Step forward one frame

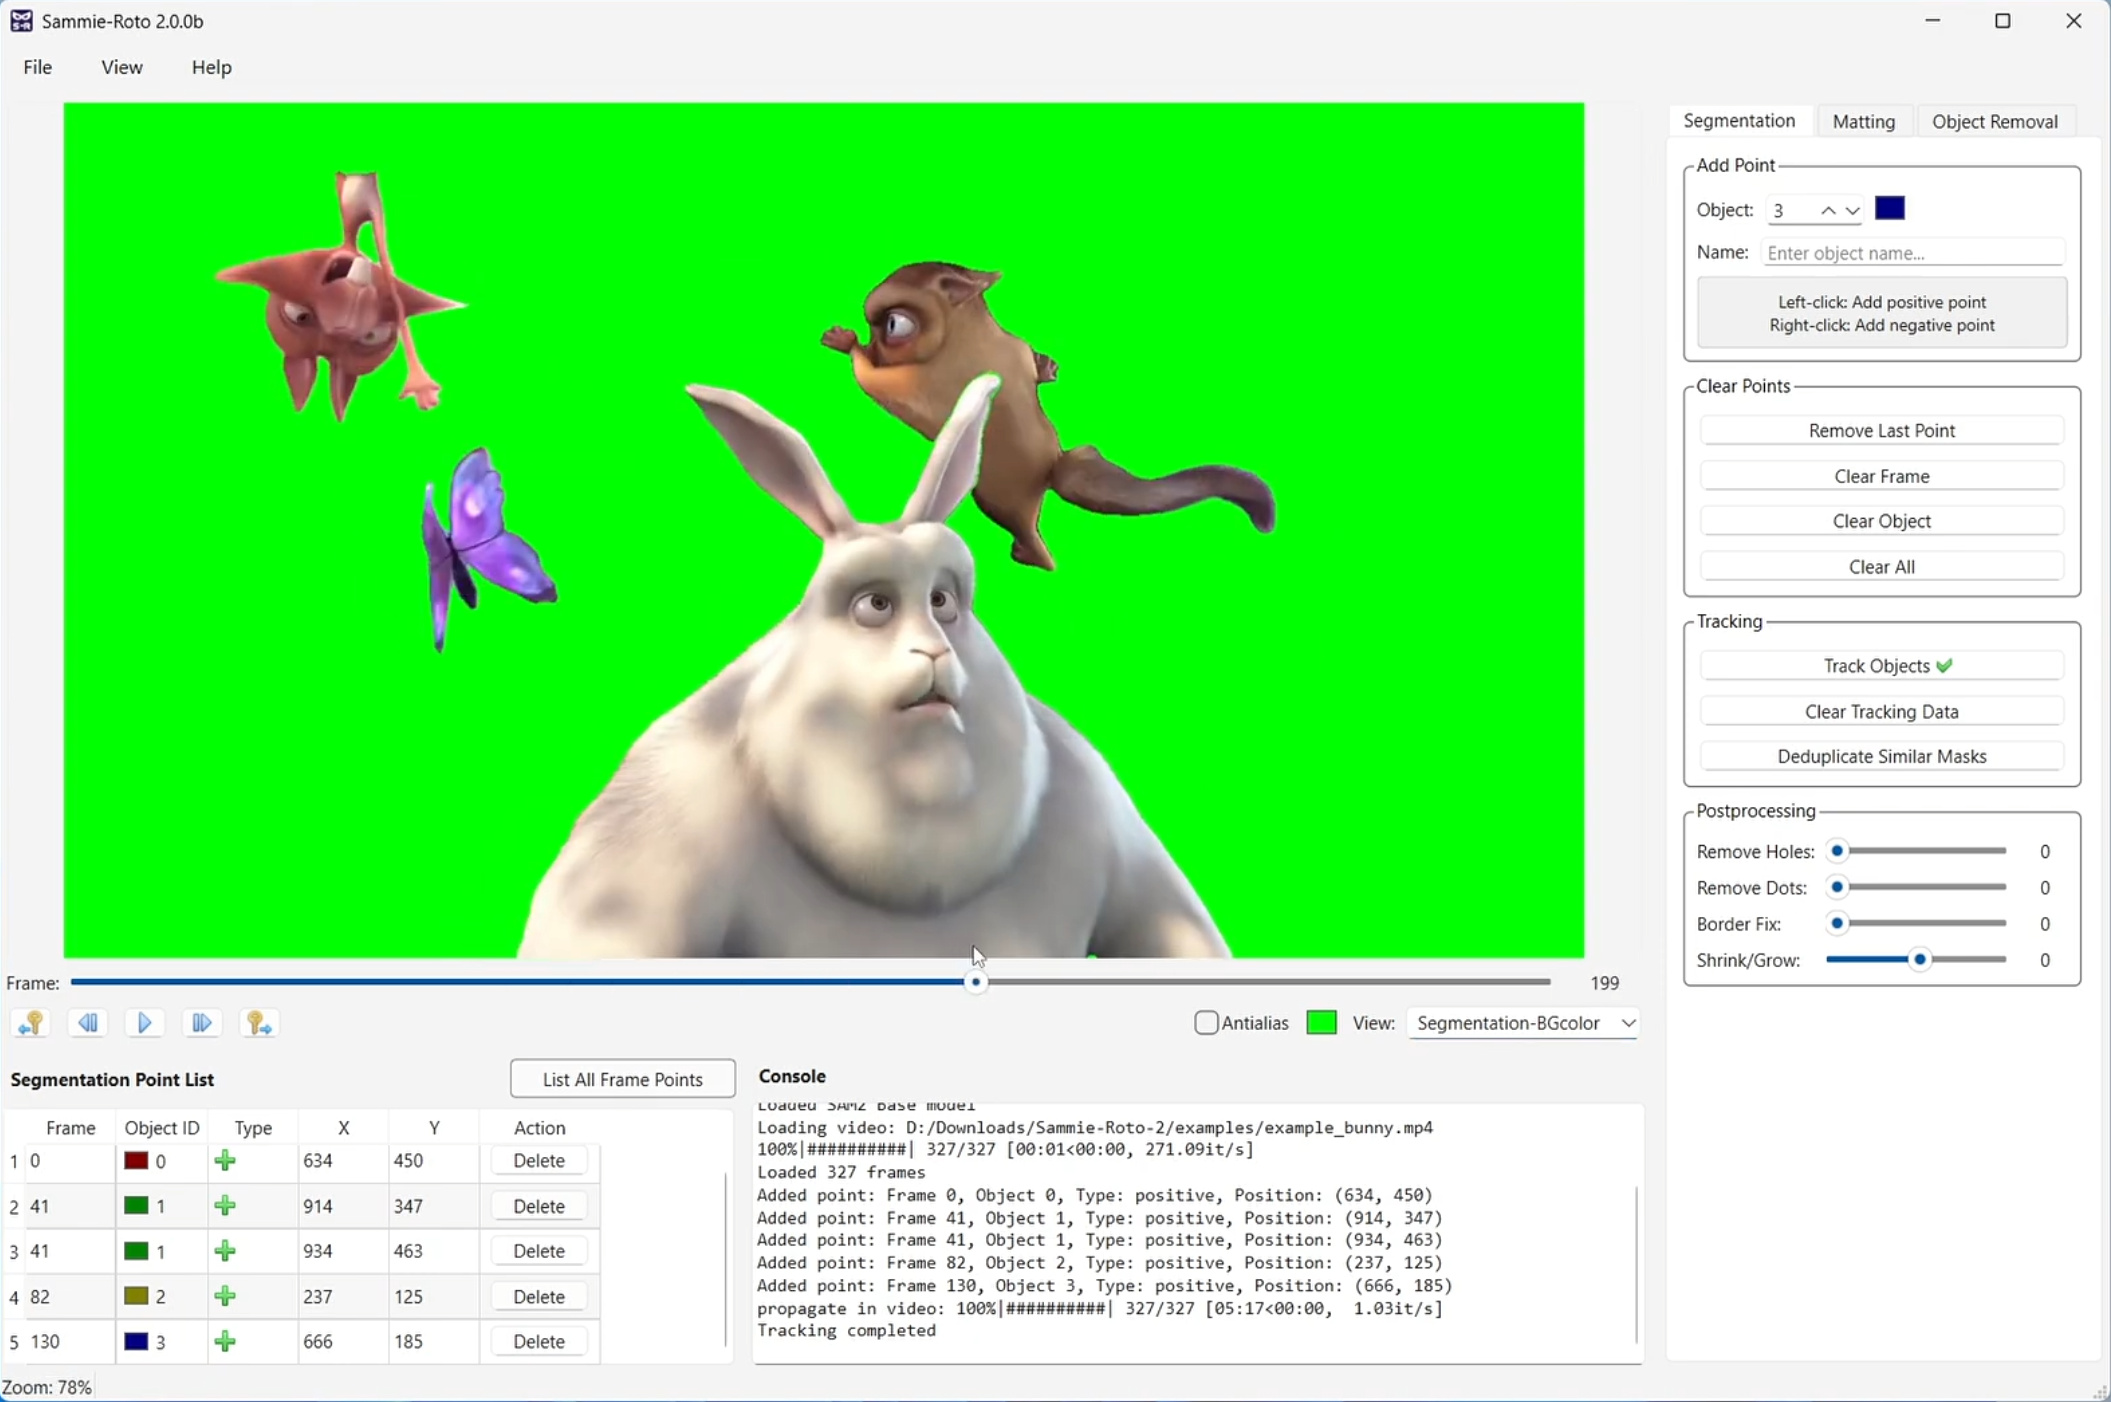pos(201,1023)
